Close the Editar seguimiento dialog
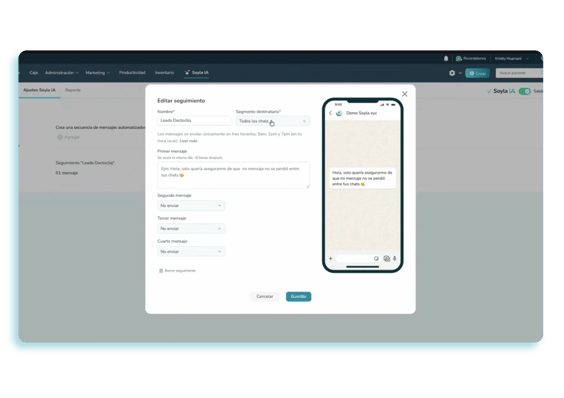 coord(405,94)
